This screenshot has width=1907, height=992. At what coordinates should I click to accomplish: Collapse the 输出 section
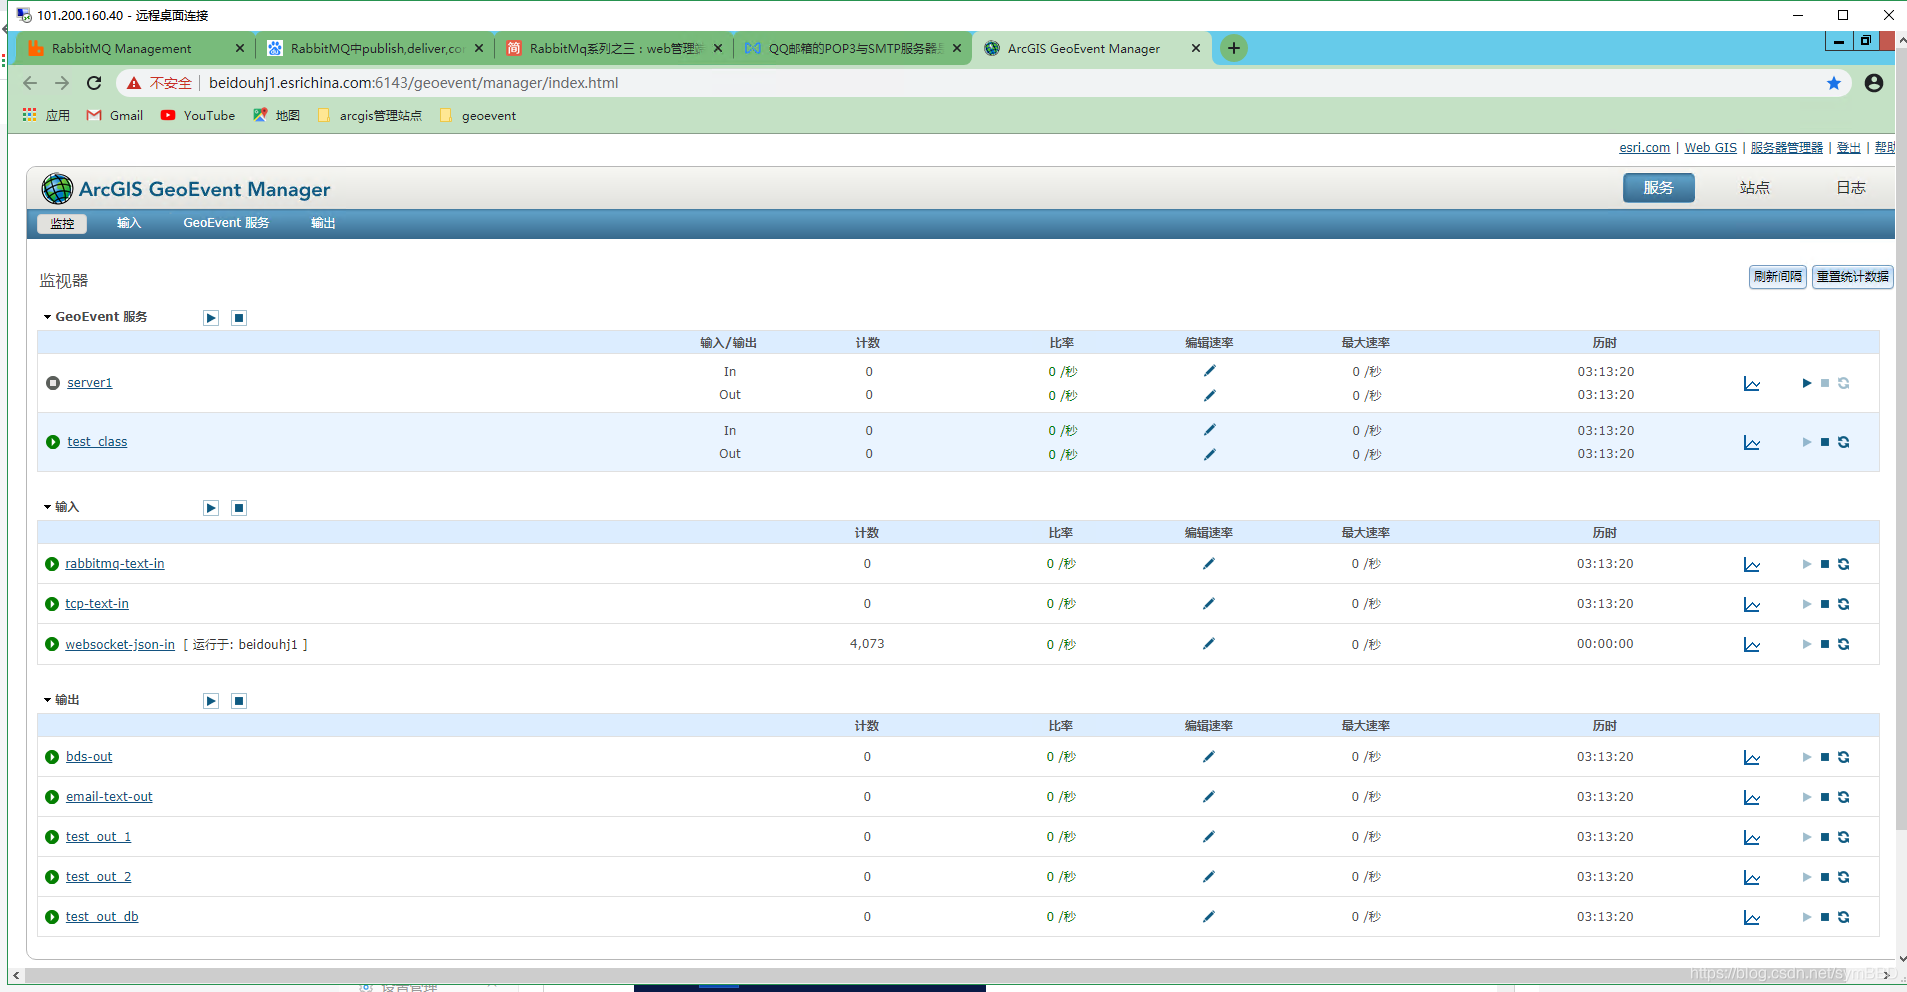47,700
